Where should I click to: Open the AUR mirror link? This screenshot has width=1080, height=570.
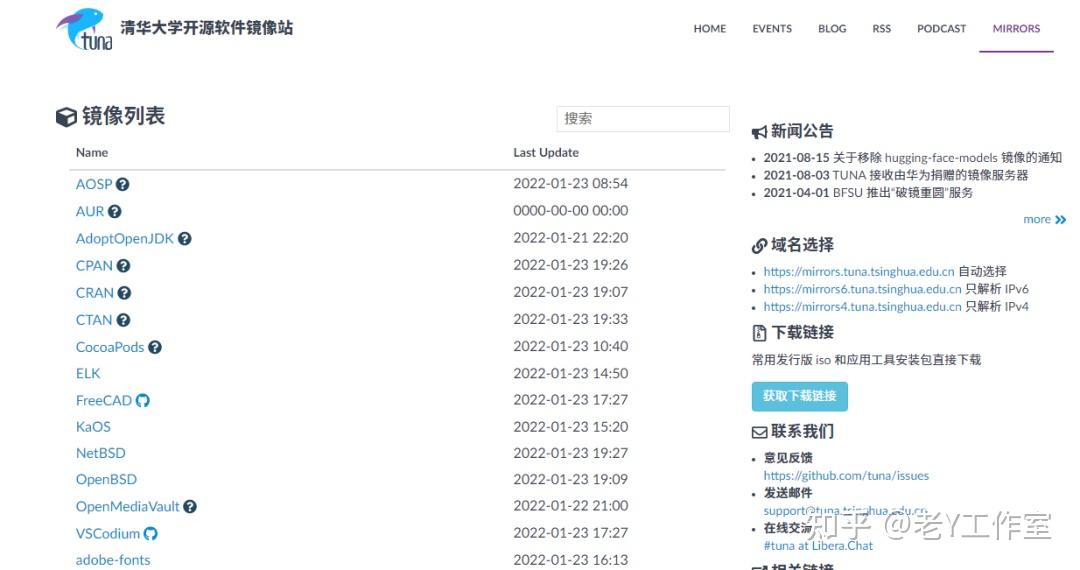pyautogui.click(x=90, y=211)
